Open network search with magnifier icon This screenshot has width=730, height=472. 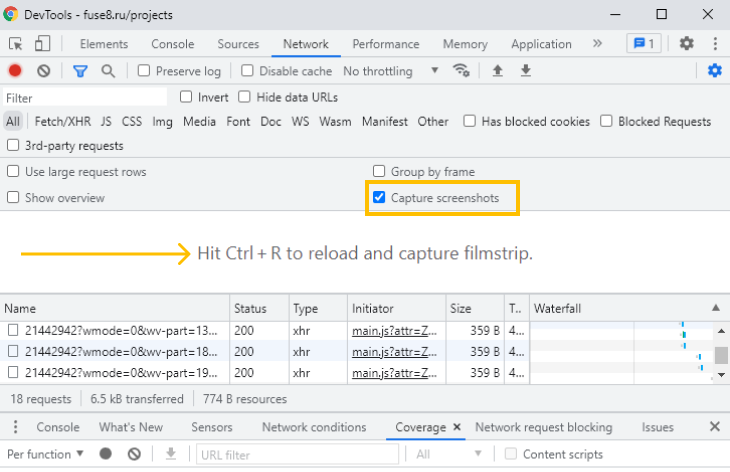[x=108, y=71]
